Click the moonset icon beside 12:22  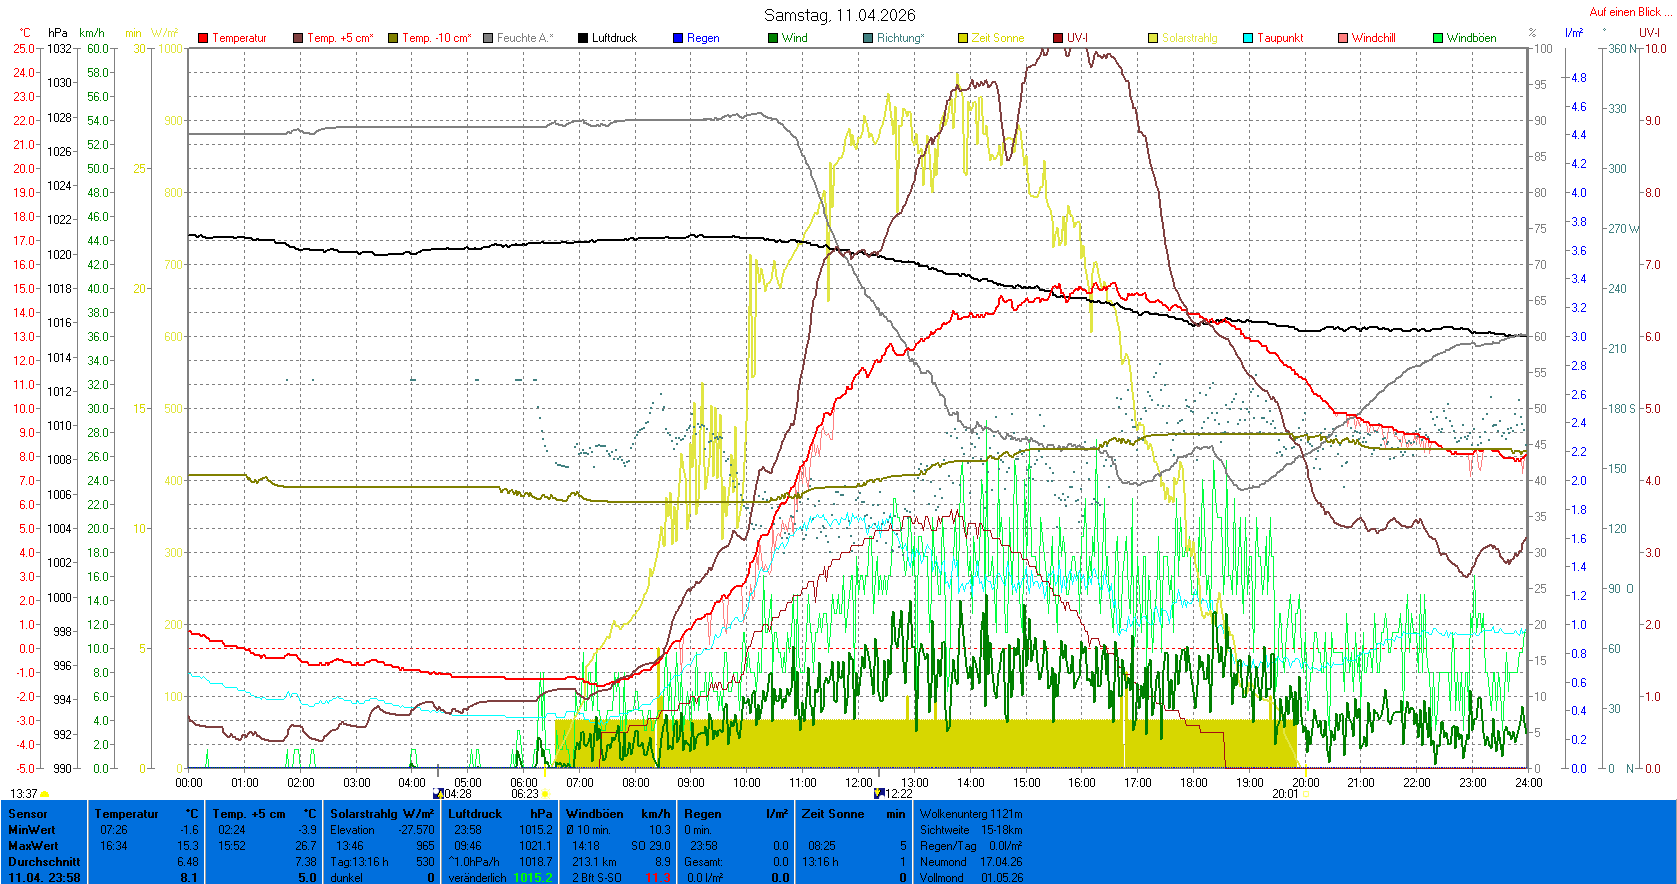tap(879, 794)
